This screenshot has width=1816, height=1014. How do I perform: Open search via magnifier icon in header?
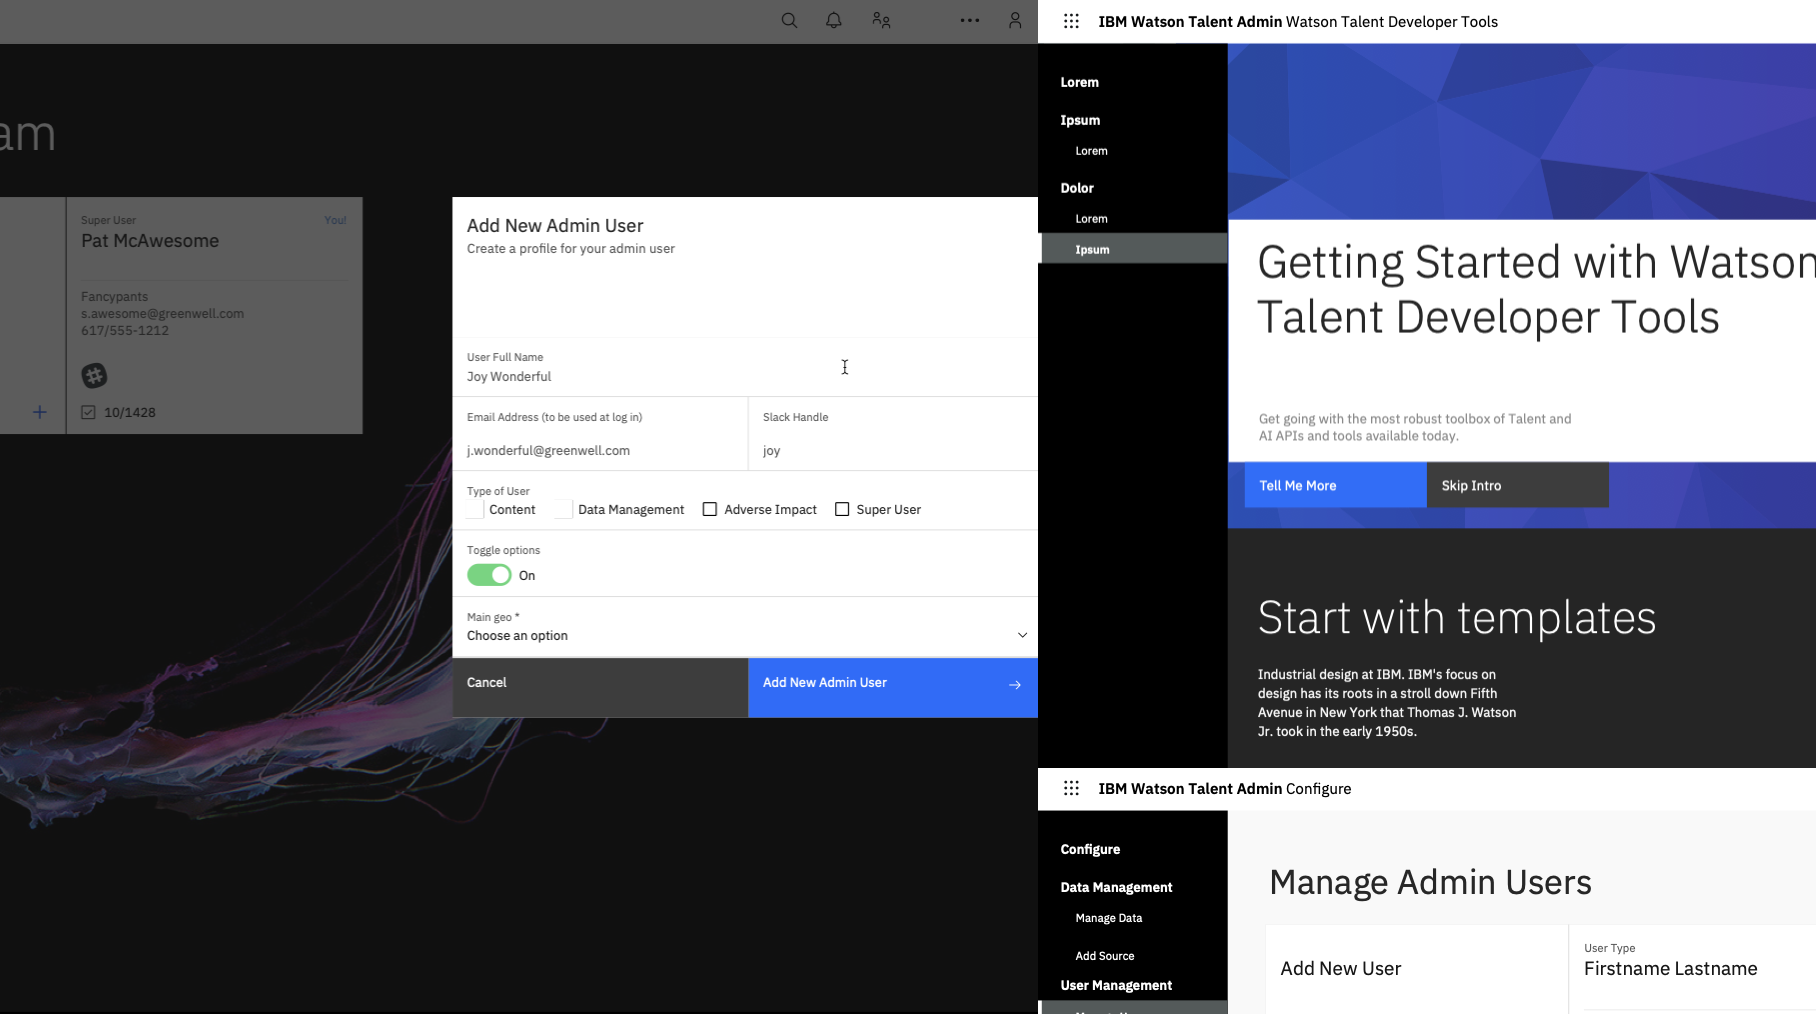click(789, 20)
